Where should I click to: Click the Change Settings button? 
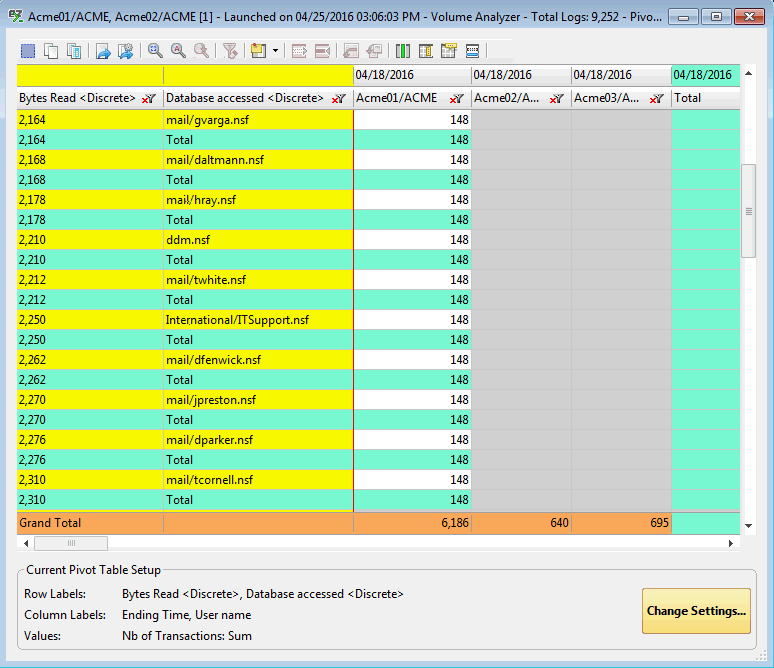(x=696, y=611)
